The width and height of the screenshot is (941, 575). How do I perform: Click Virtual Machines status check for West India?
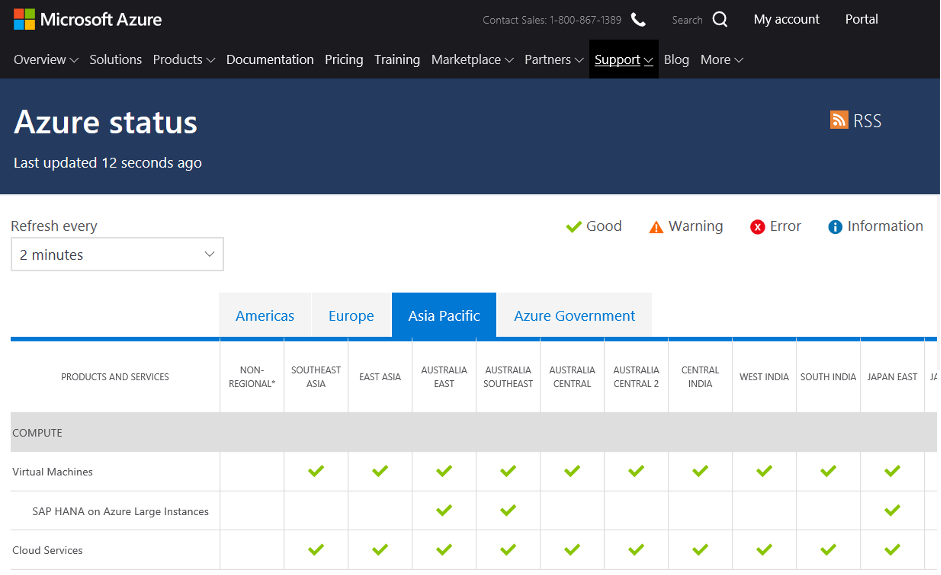(764, 471)
